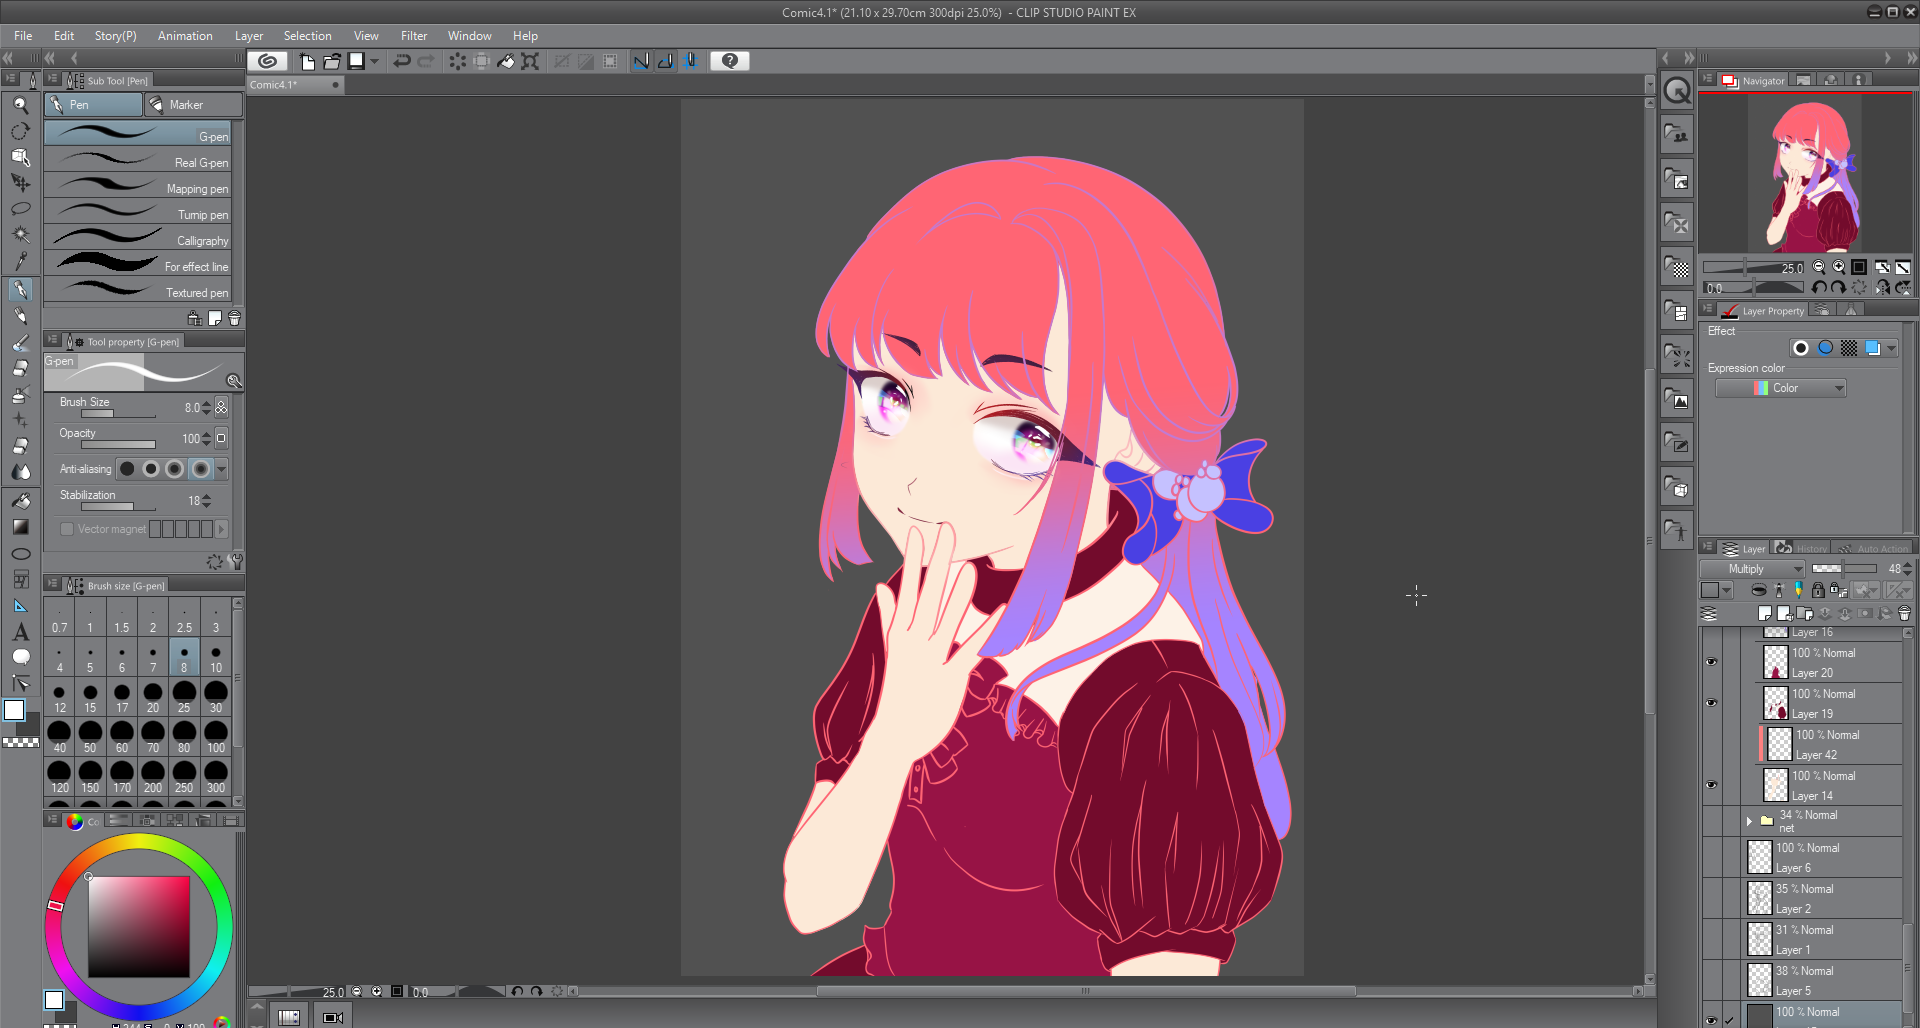Switch to the Marker sub tool tab
This screenshot has height=1028, width=1920.
tap(193, 105)
